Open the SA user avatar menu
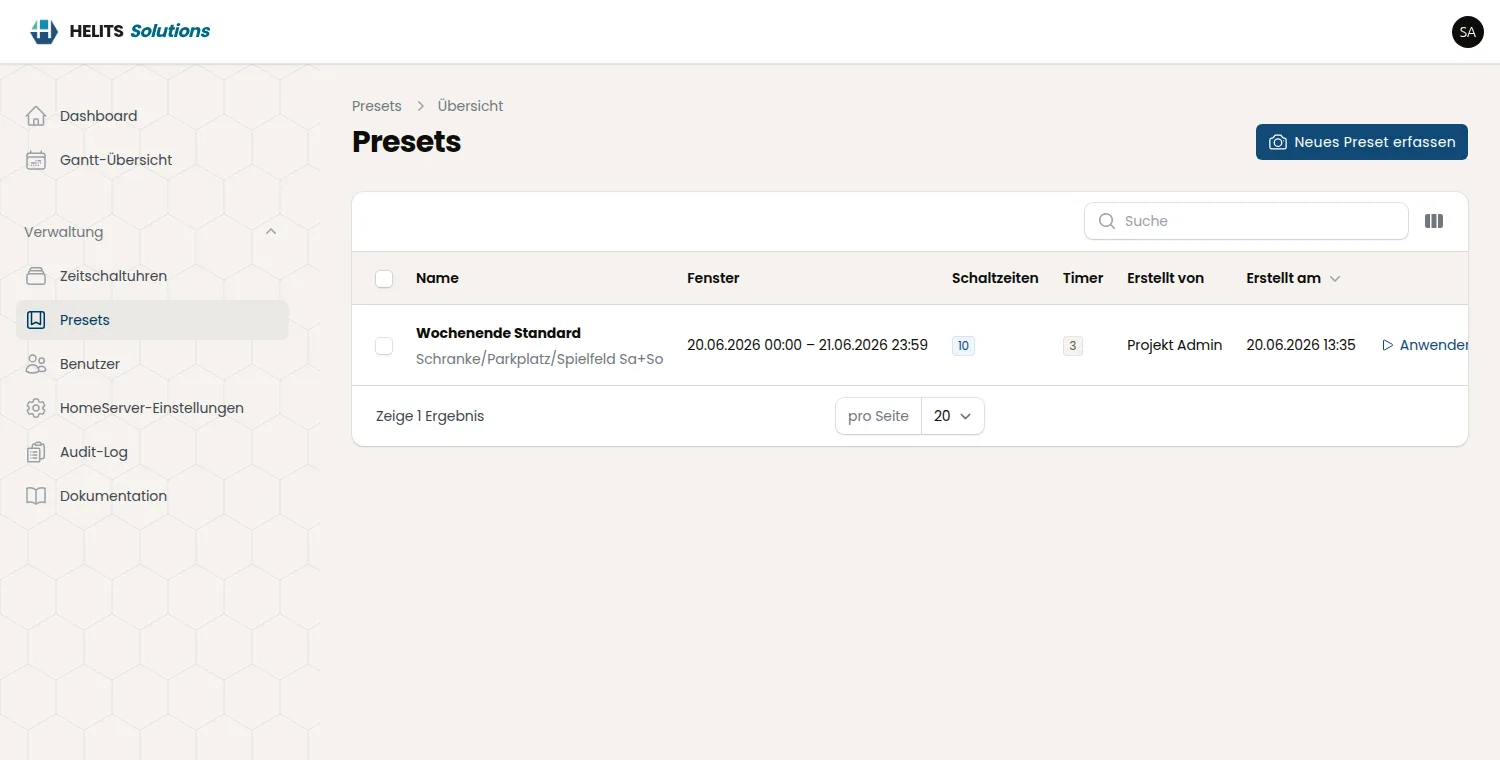Viewport: 1500px width, 760px height. [x=1467, y=32]
